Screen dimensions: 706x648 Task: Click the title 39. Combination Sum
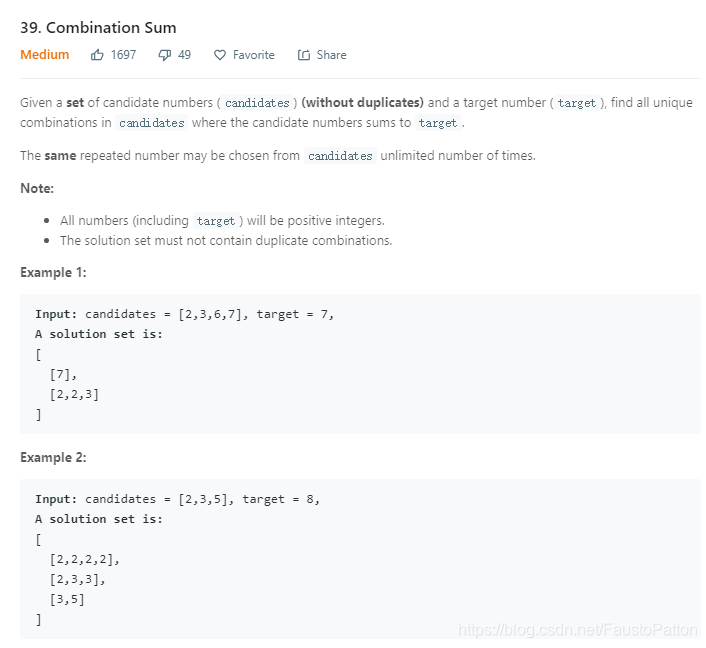point(98,27)
